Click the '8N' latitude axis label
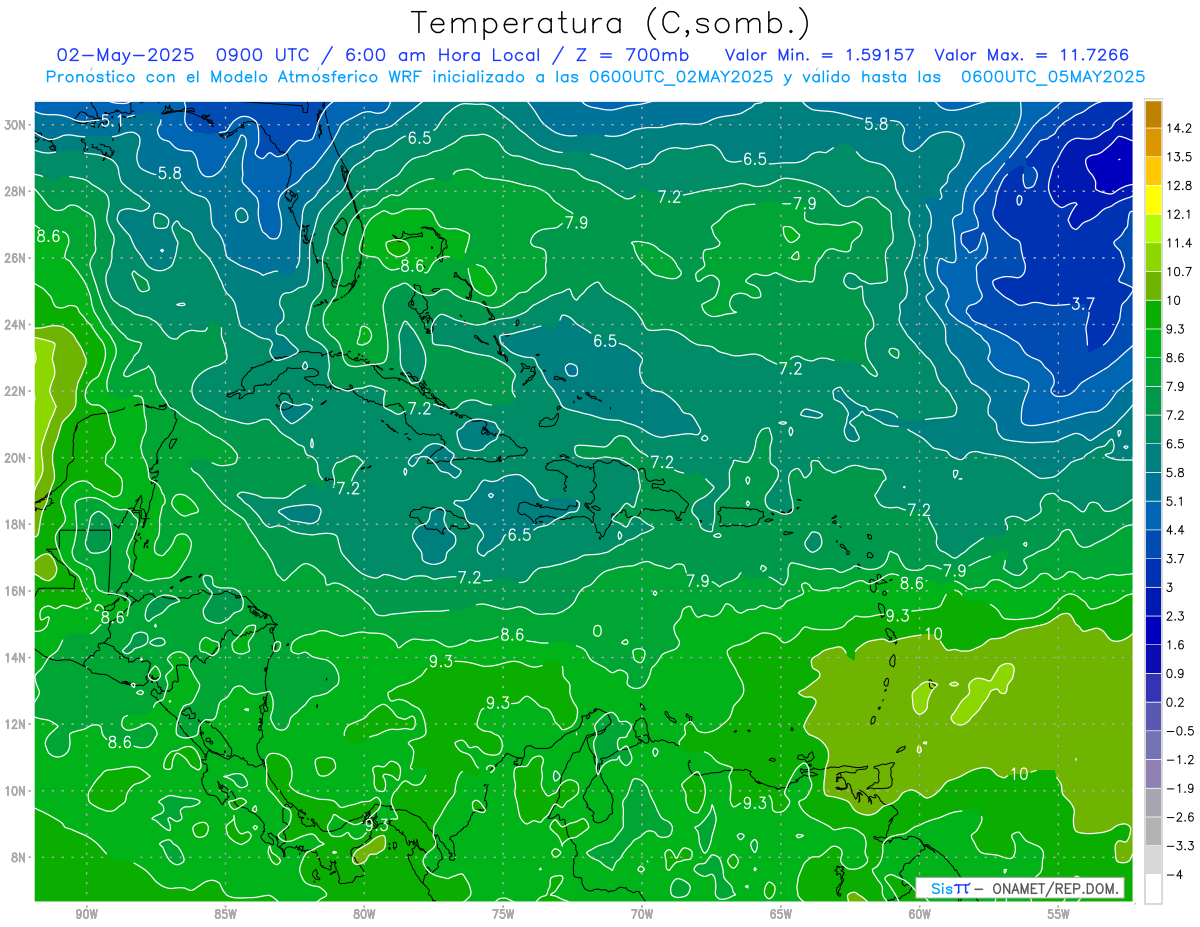This screenshot has width=1200, height=927. (x=19, y=857)
